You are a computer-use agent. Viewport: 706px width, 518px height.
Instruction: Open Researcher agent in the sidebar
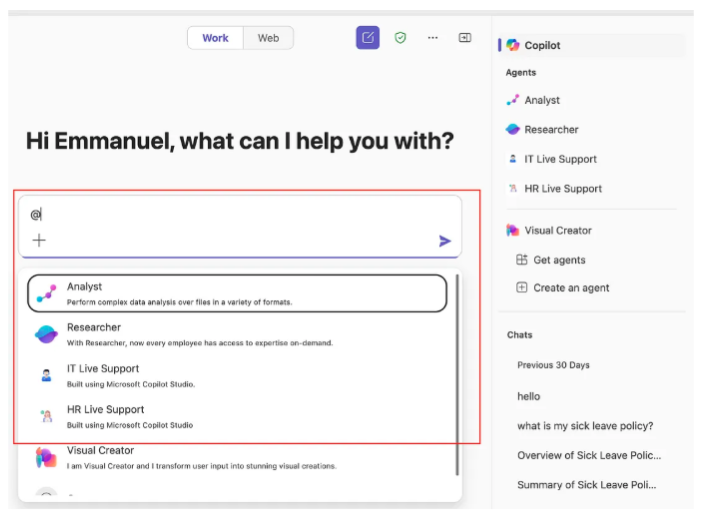pos(551,129)
